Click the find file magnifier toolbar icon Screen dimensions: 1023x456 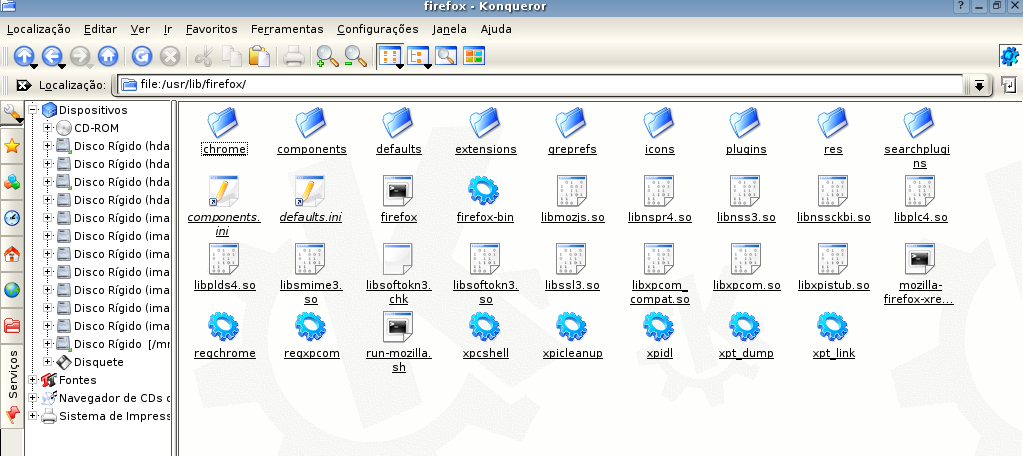point(446,56)
